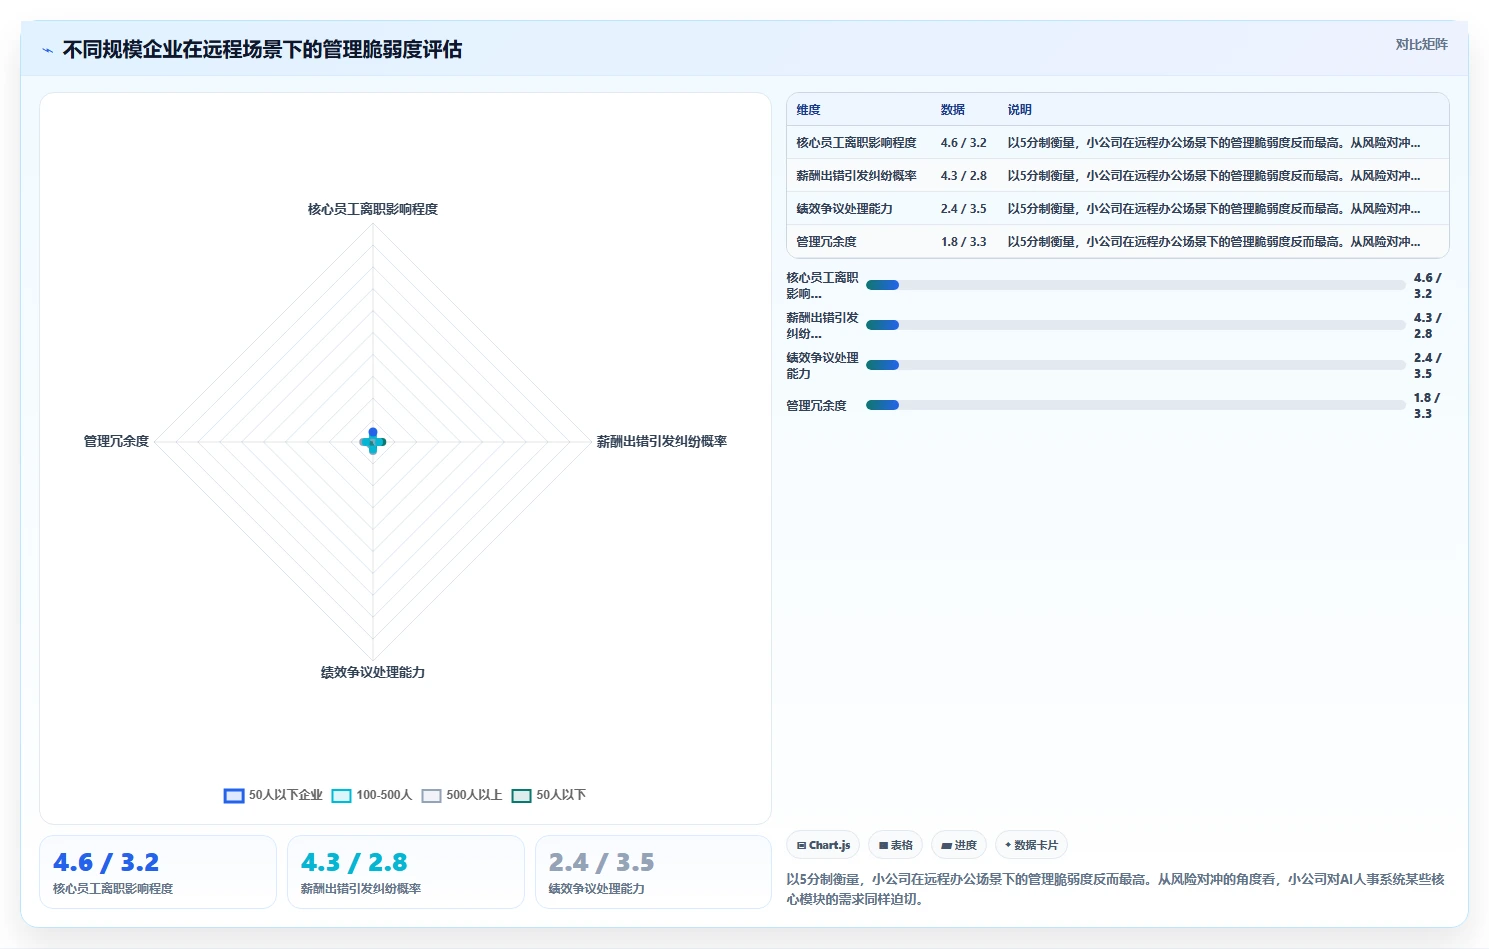Select table cell 绩效争议处理能力

click(x=844, y=209)
